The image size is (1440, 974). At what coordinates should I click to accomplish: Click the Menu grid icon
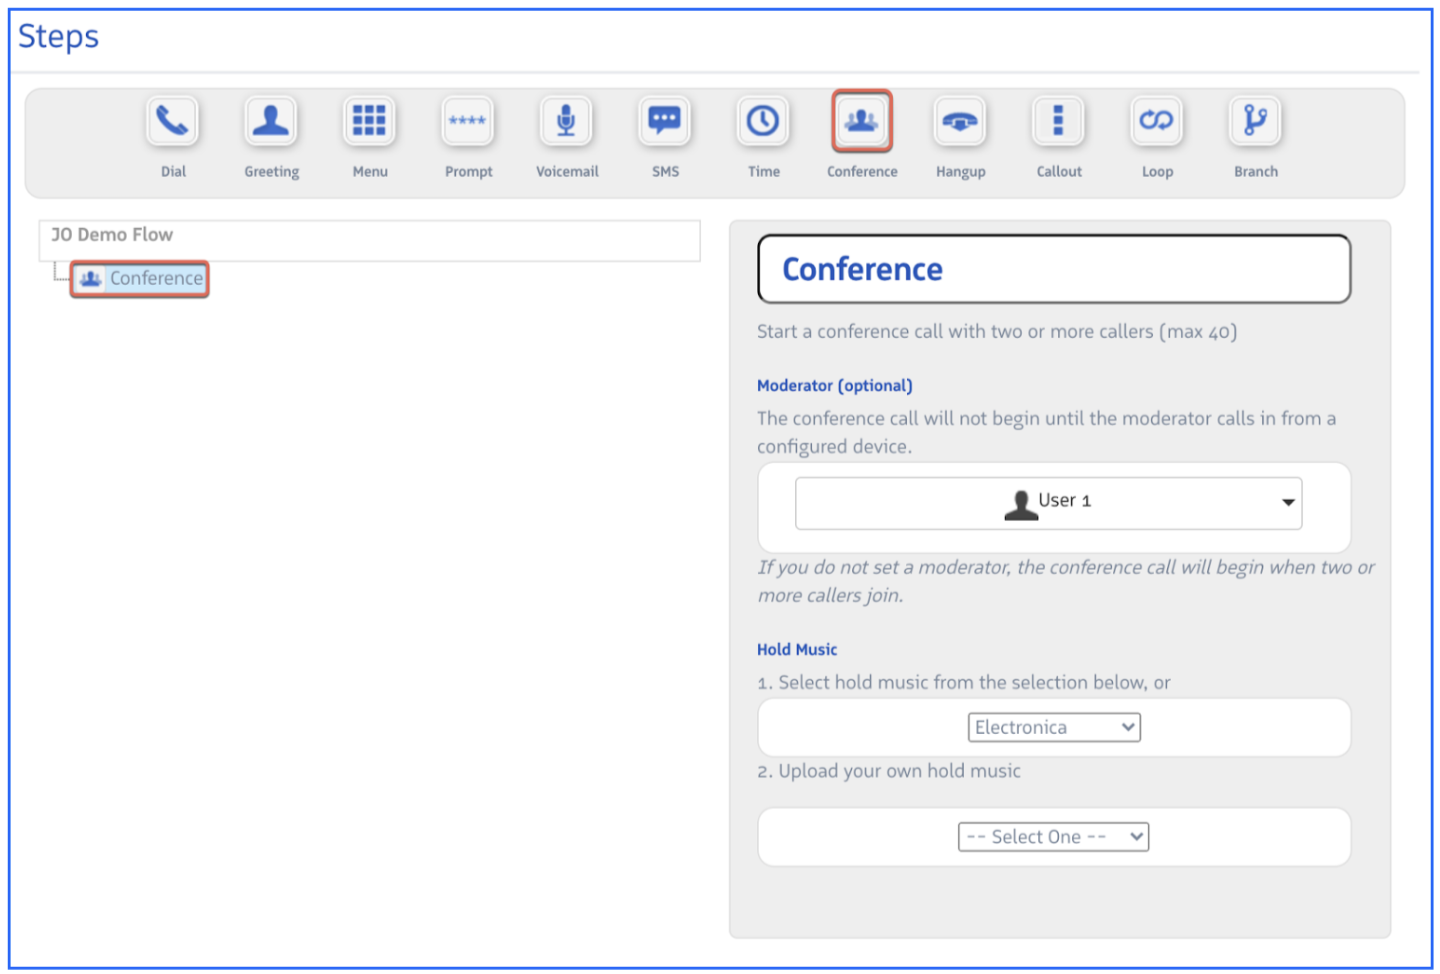click(369, 122)
